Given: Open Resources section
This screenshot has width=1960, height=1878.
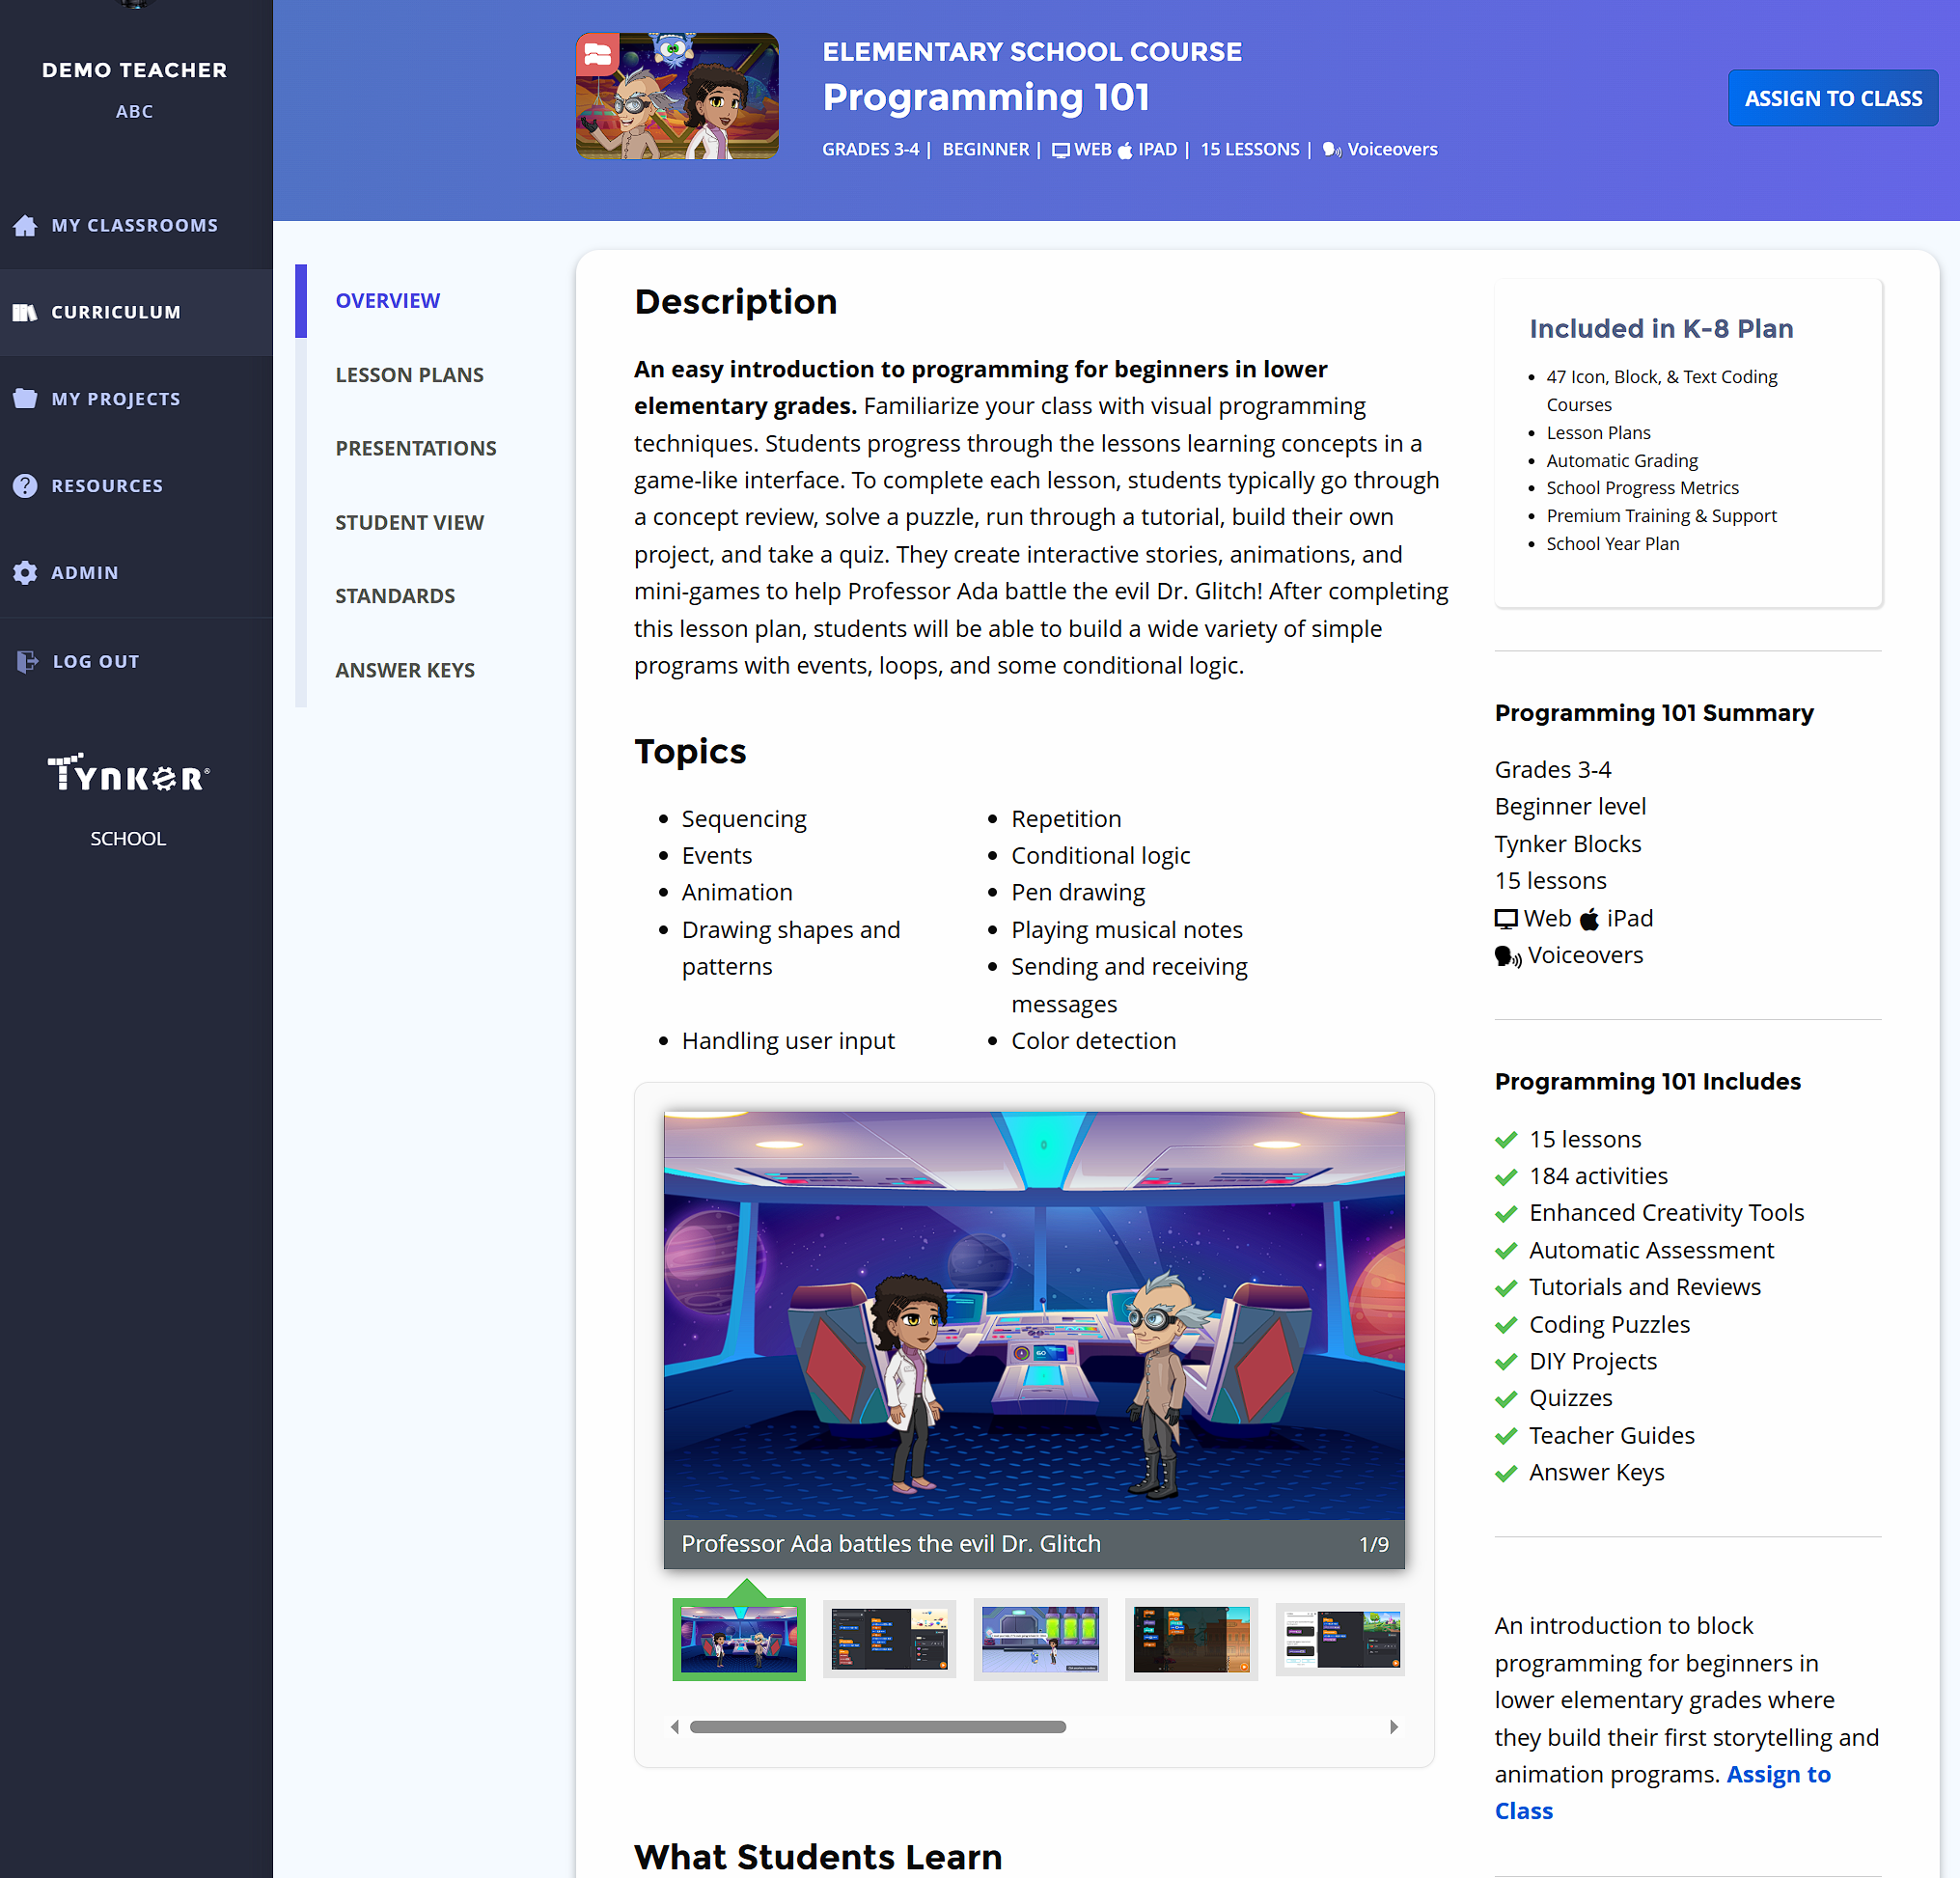Looking at the screenshot, I should pos(136,486).
